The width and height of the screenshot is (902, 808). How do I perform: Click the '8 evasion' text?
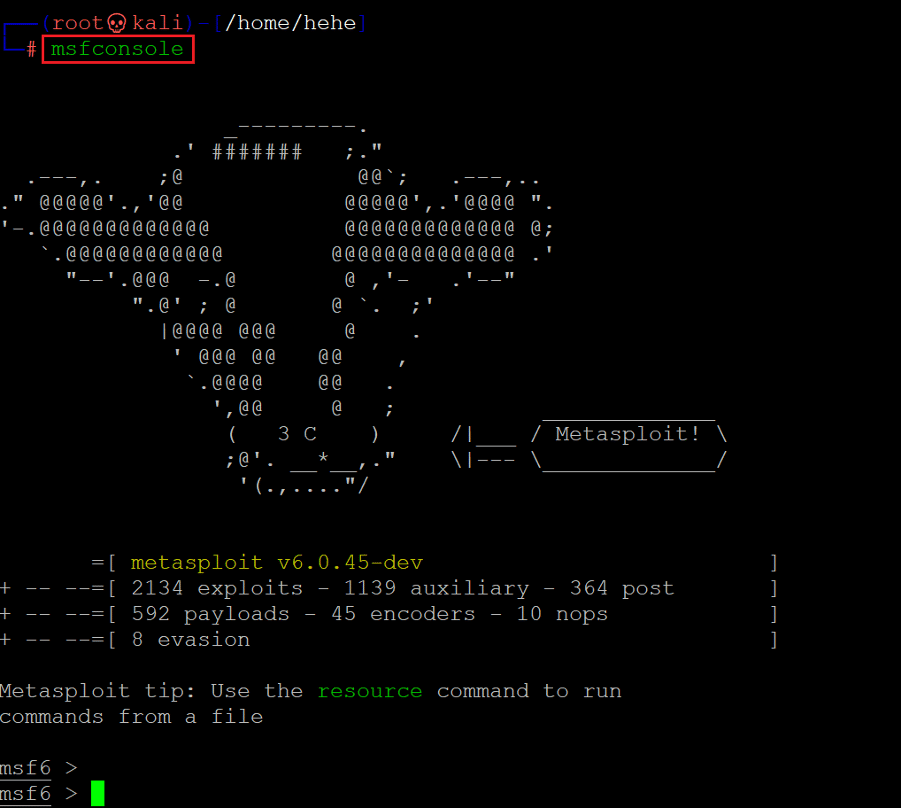coord(191,639)
